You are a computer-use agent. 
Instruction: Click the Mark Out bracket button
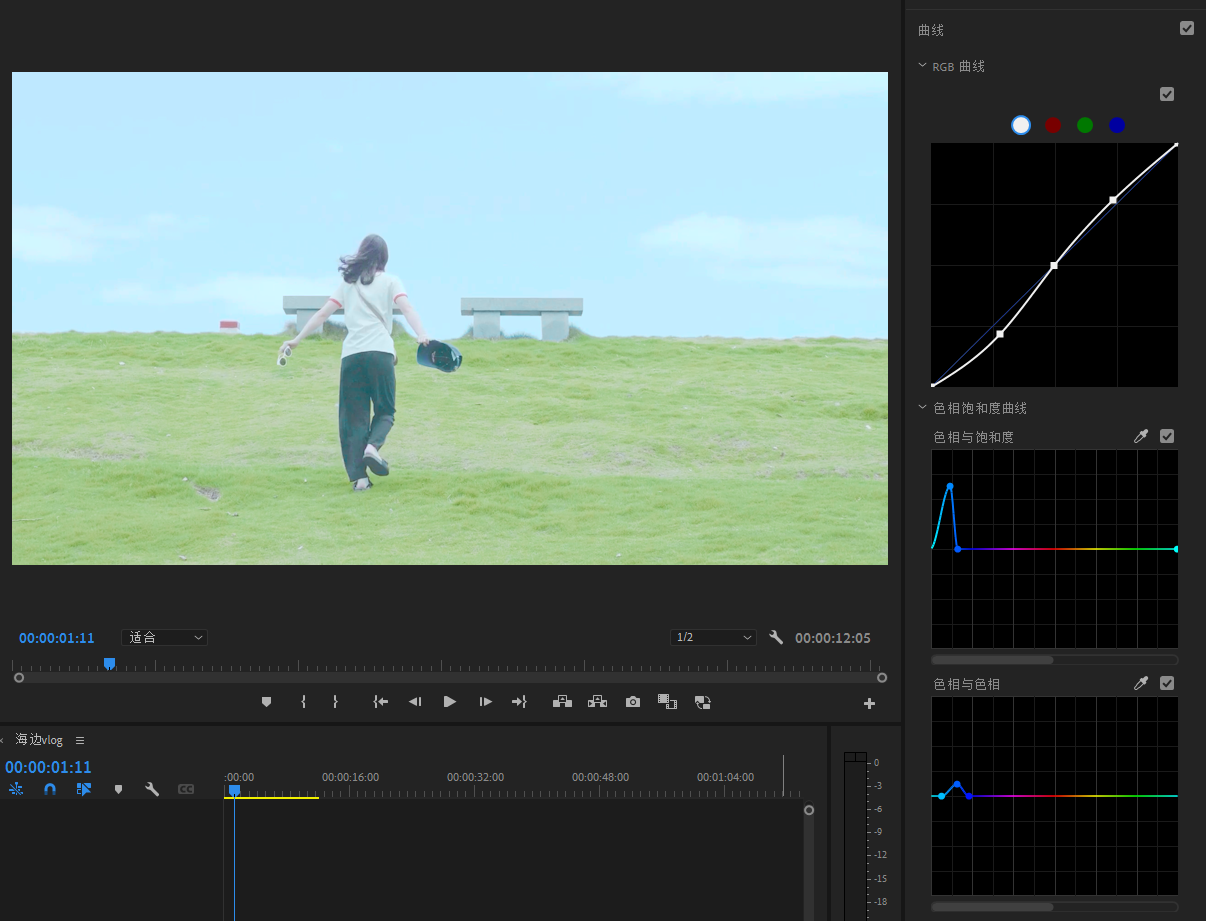coord(335,702)
